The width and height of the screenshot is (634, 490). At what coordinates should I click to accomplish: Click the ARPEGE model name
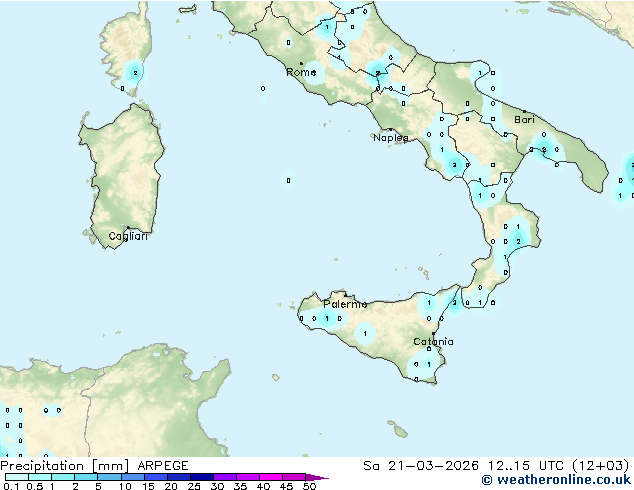[163, 466]
